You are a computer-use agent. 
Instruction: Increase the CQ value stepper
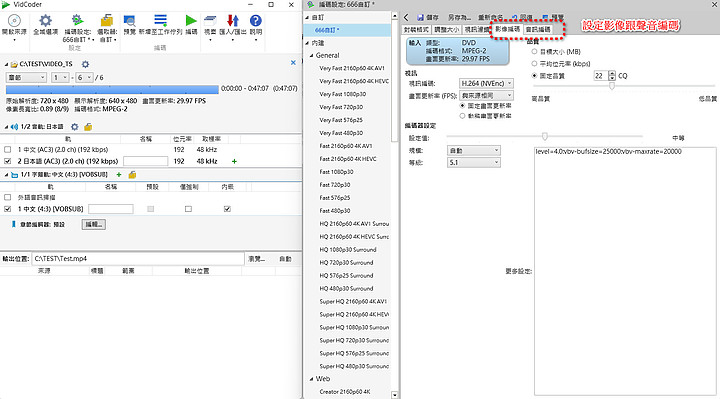612,73
